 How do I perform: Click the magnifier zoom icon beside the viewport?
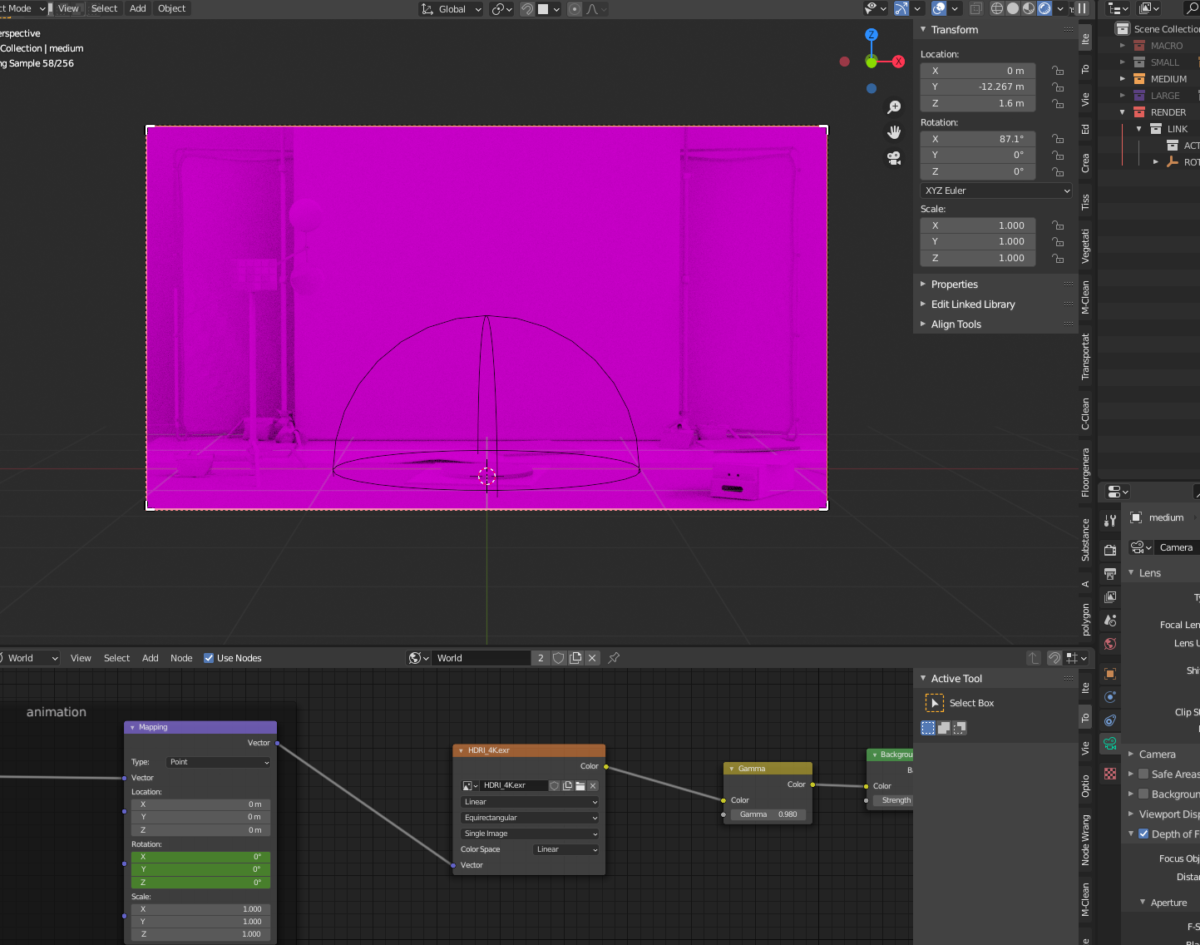point(893,105)
